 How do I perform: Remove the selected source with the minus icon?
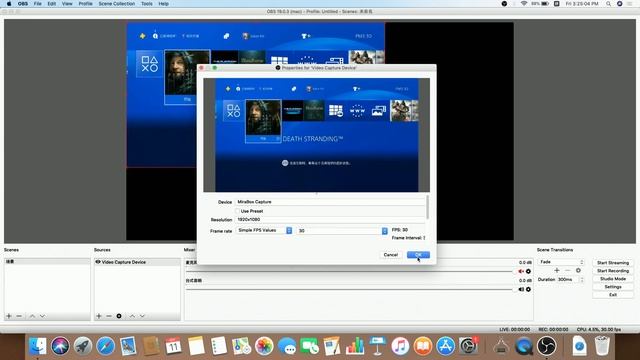pos(109,316)
